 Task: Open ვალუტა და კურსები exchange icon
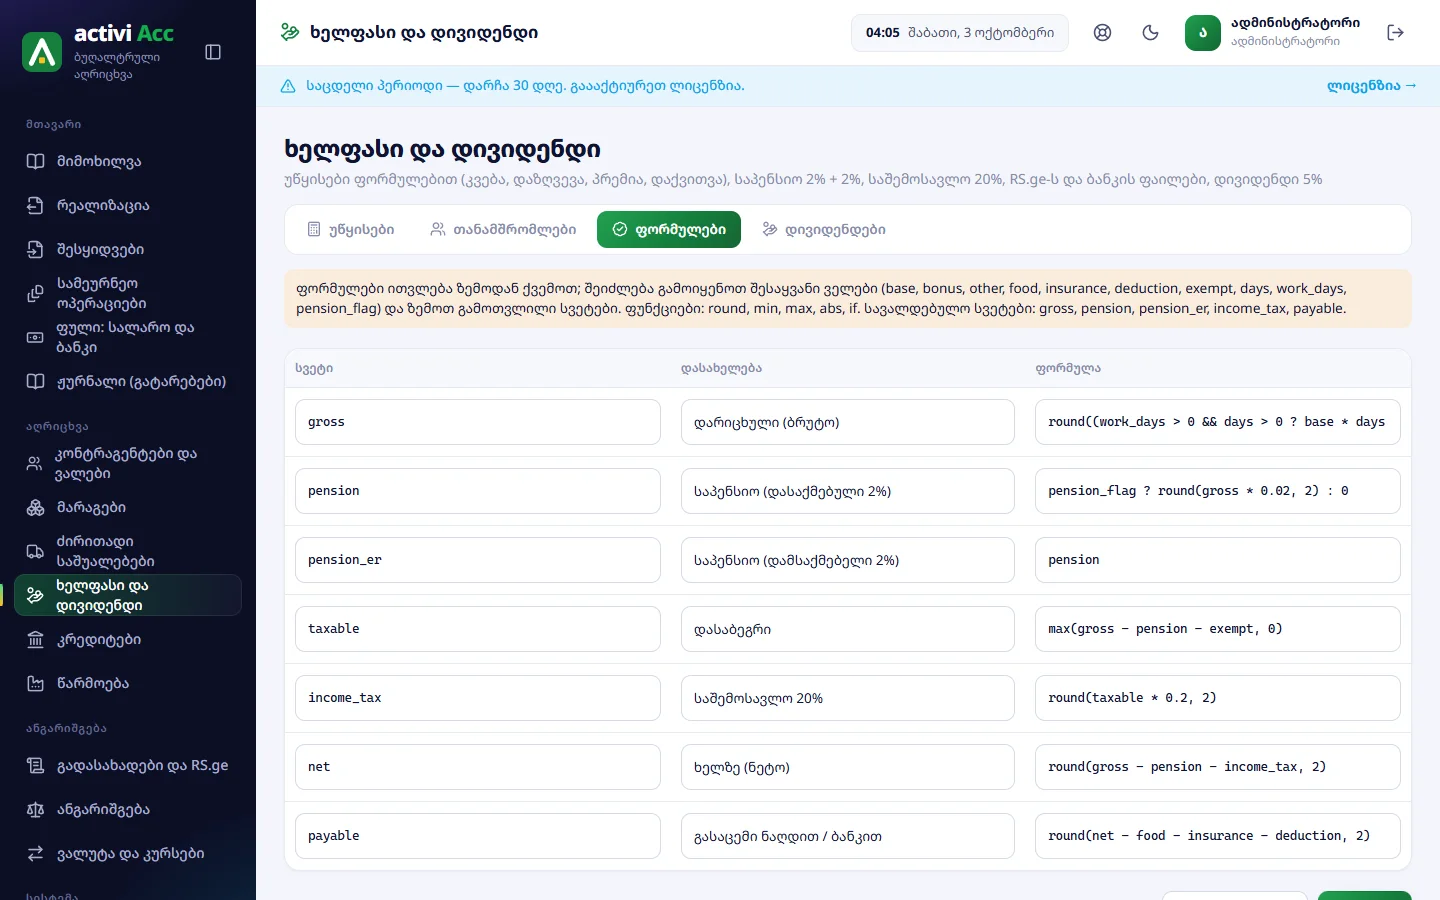click(x=35, y=853)
